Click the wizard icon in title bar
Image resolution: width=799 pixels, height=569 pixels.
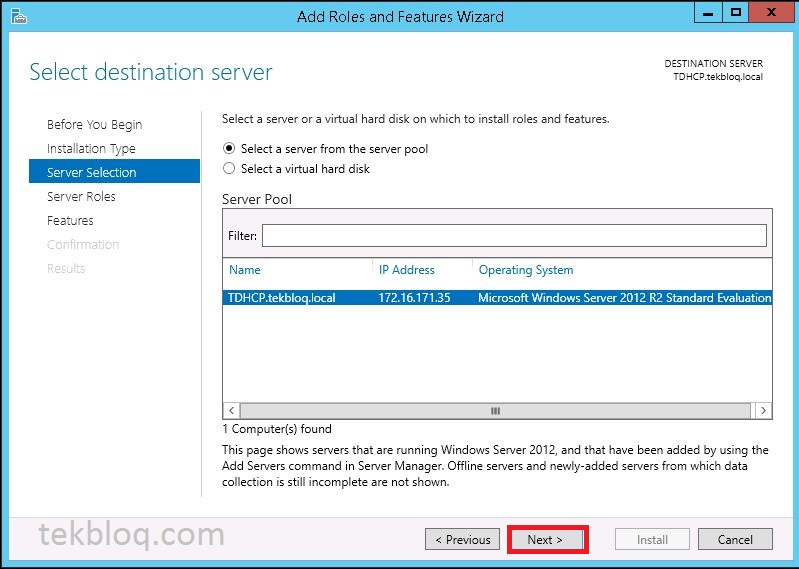(x=18, y=16)
